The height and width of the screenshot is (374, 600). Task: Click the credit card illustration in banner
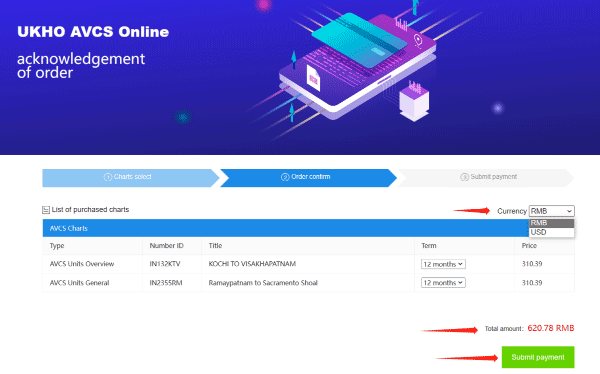(359, 40)
